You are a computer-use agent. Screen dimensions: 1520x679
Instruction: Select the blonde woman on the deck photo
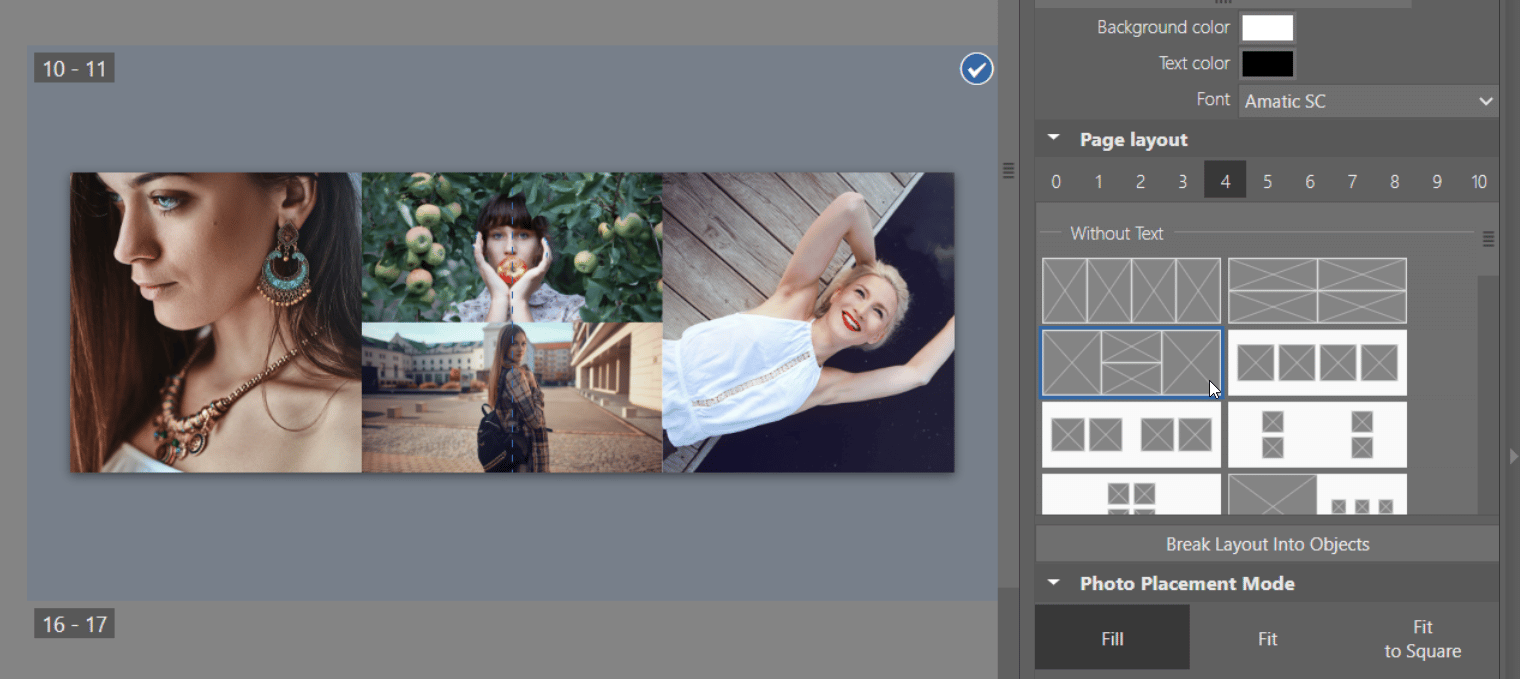pos(808,322)
